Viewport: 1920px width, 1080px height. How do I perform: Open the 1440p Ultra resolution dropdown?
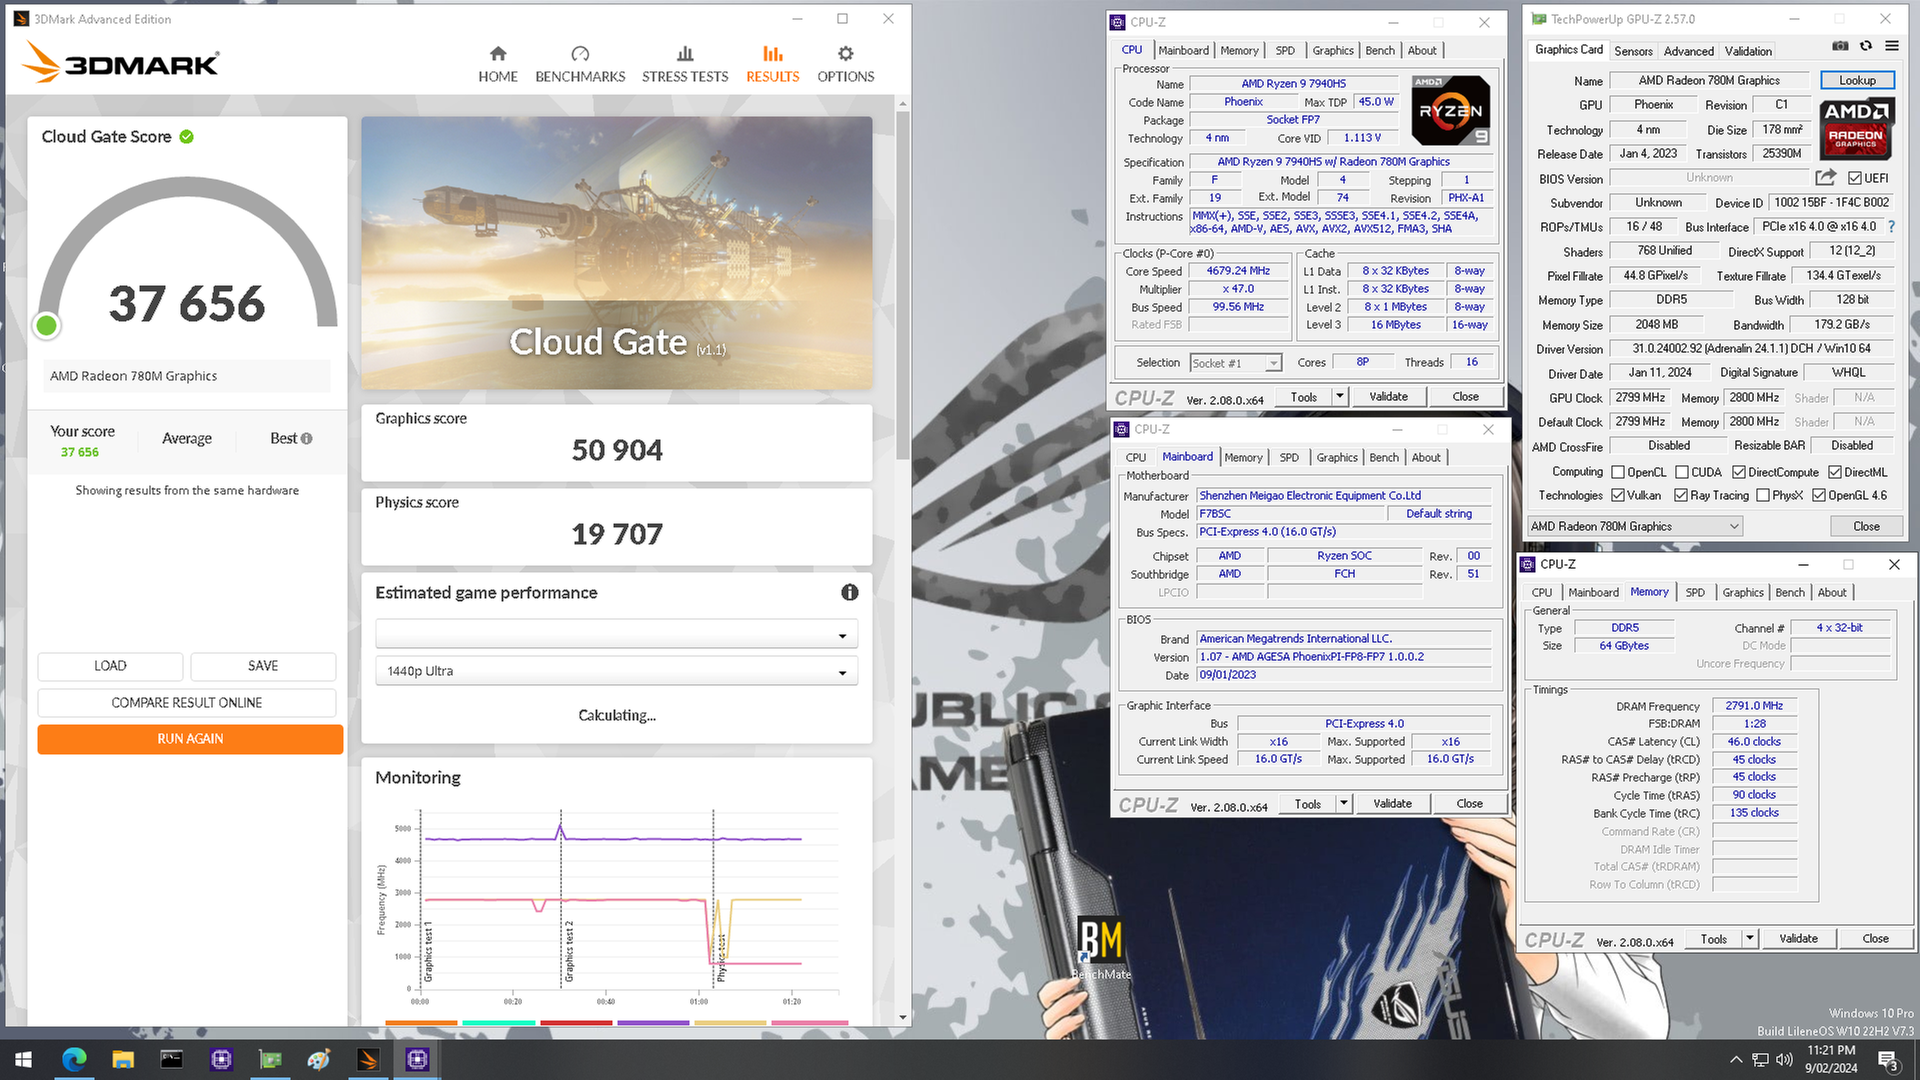pyautogui.click(x=616, y=671)
